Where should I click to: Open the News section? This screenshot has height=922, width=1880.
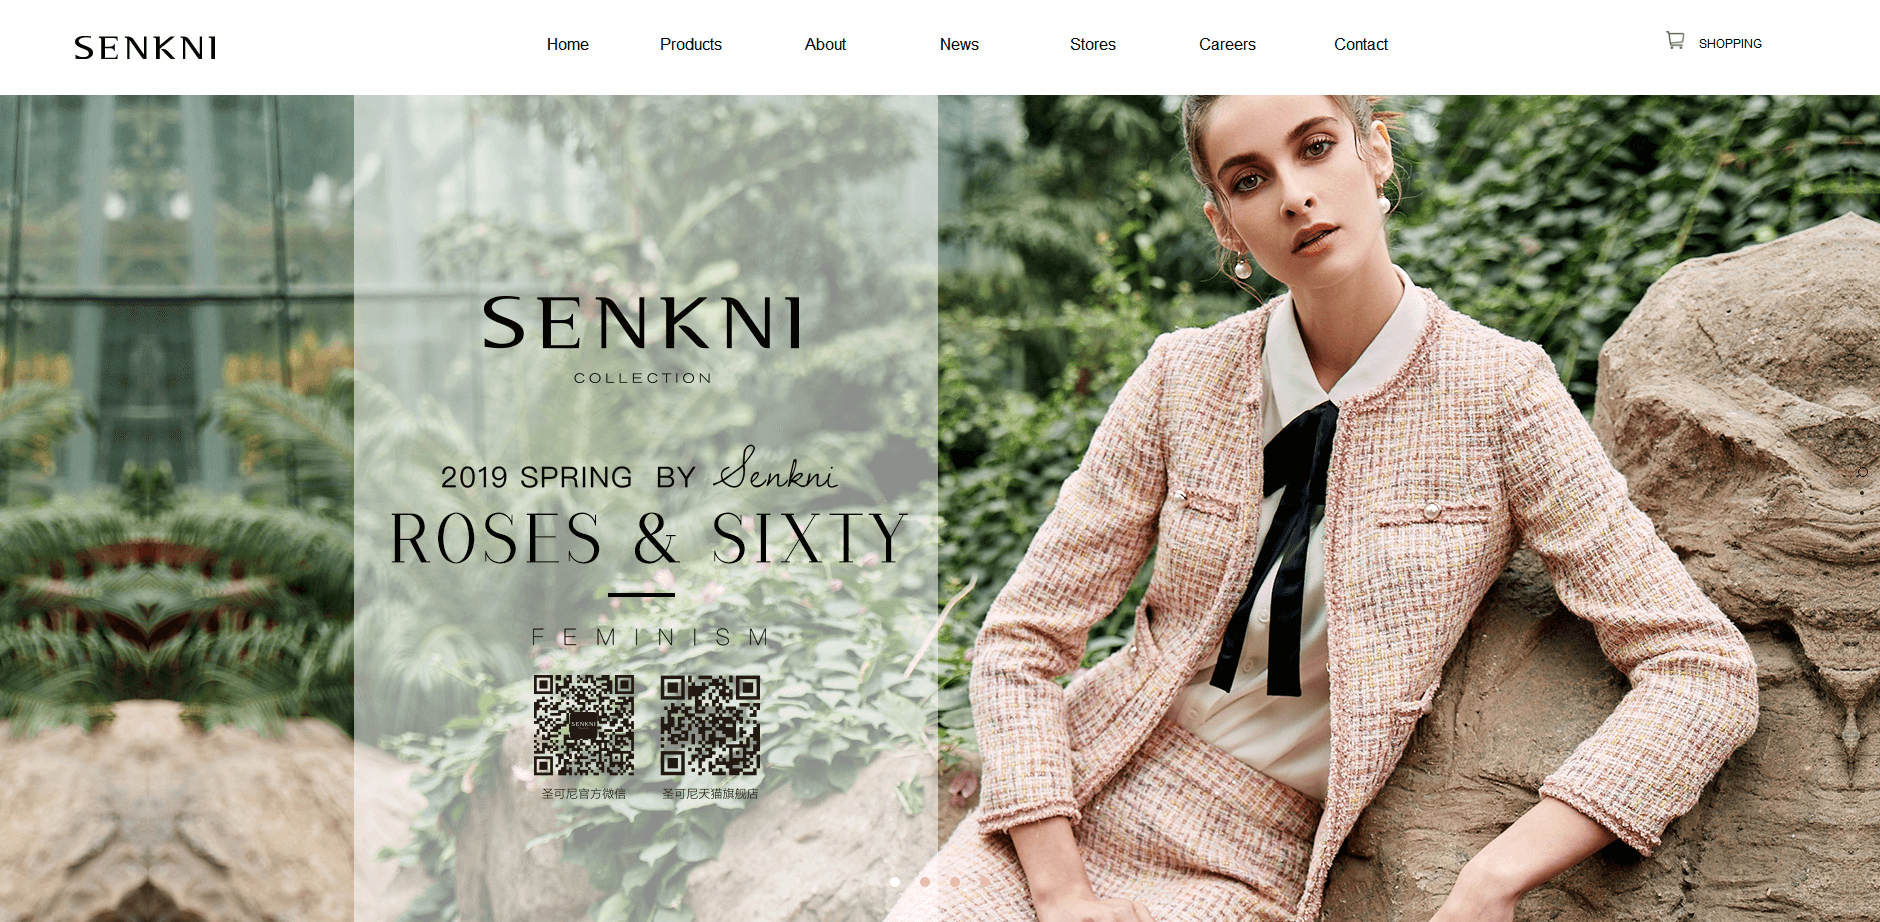959,44
